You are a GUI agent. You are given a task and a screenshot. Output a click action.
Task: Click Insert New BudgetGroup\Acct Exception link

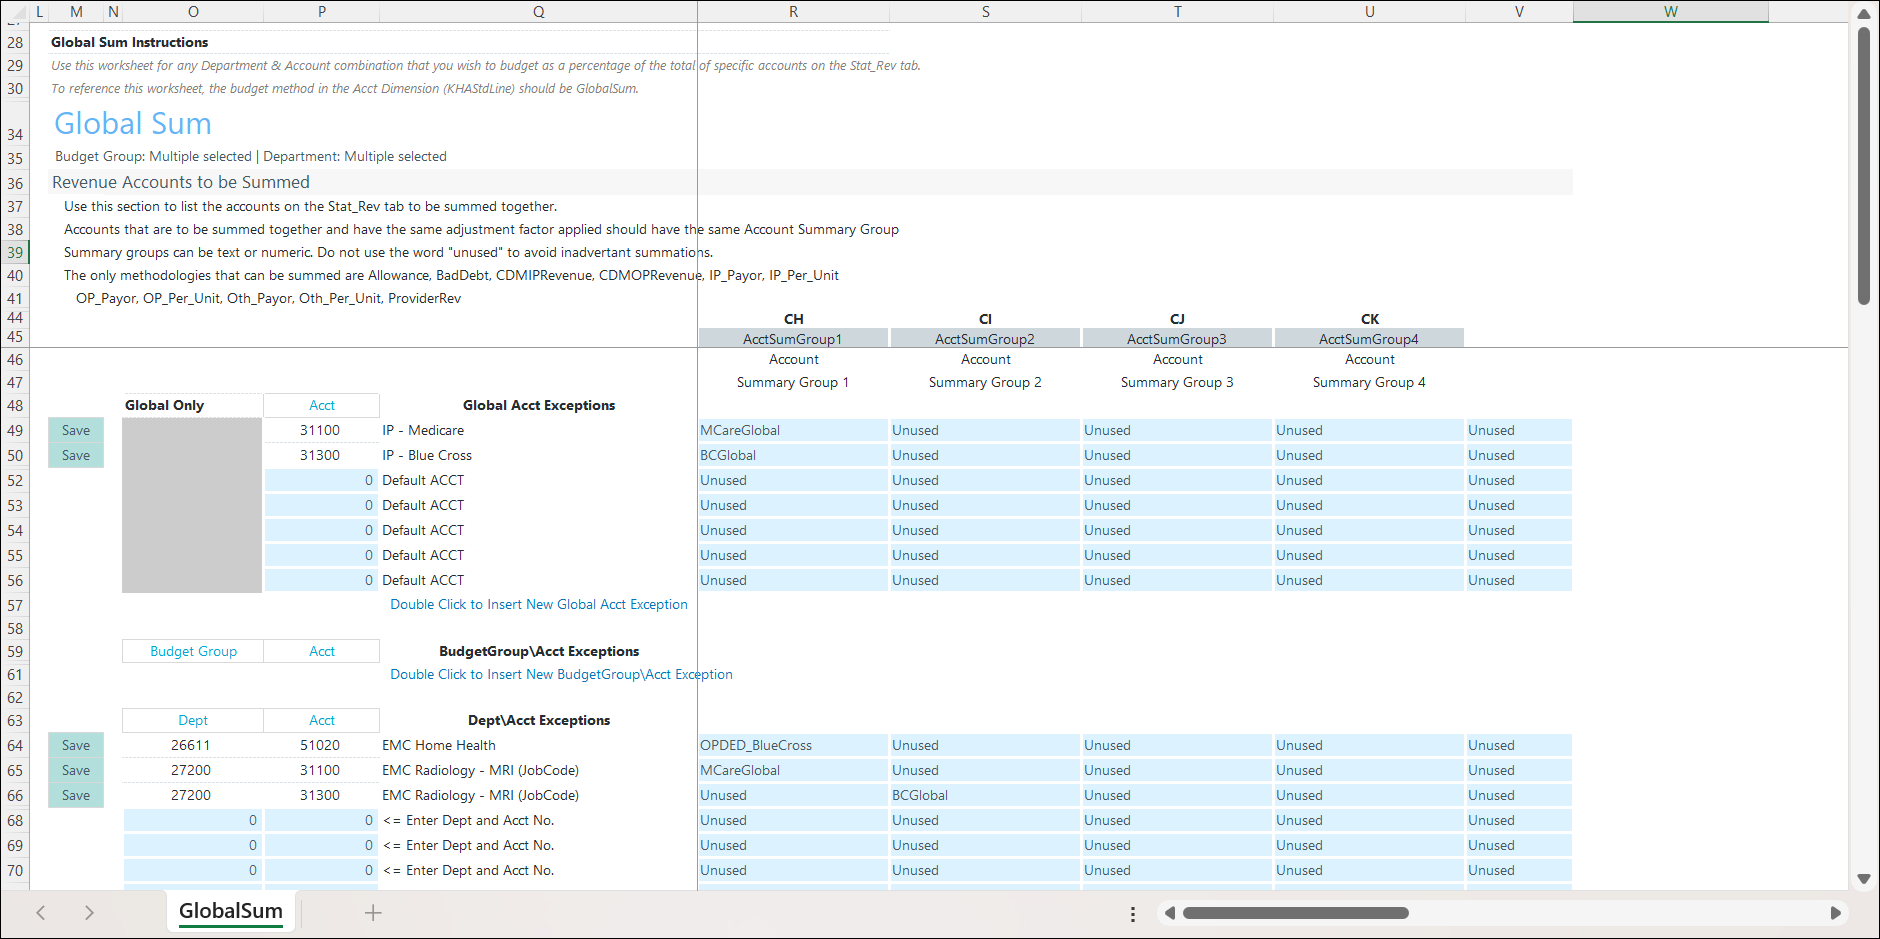click(x=561, y=675)
